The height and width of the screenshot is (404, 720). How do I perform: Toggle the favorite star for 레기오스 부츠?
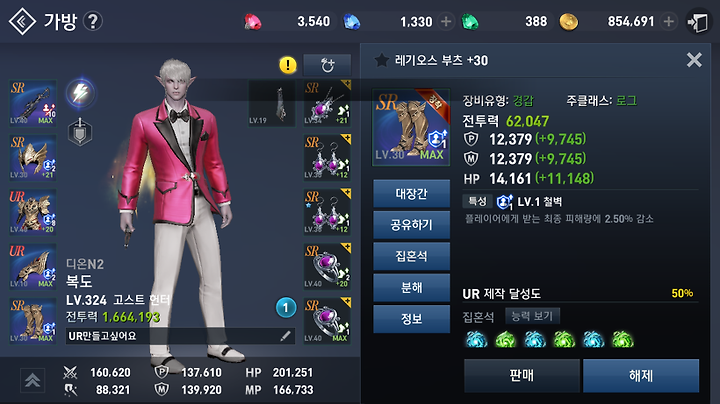(x=381, y=60)
